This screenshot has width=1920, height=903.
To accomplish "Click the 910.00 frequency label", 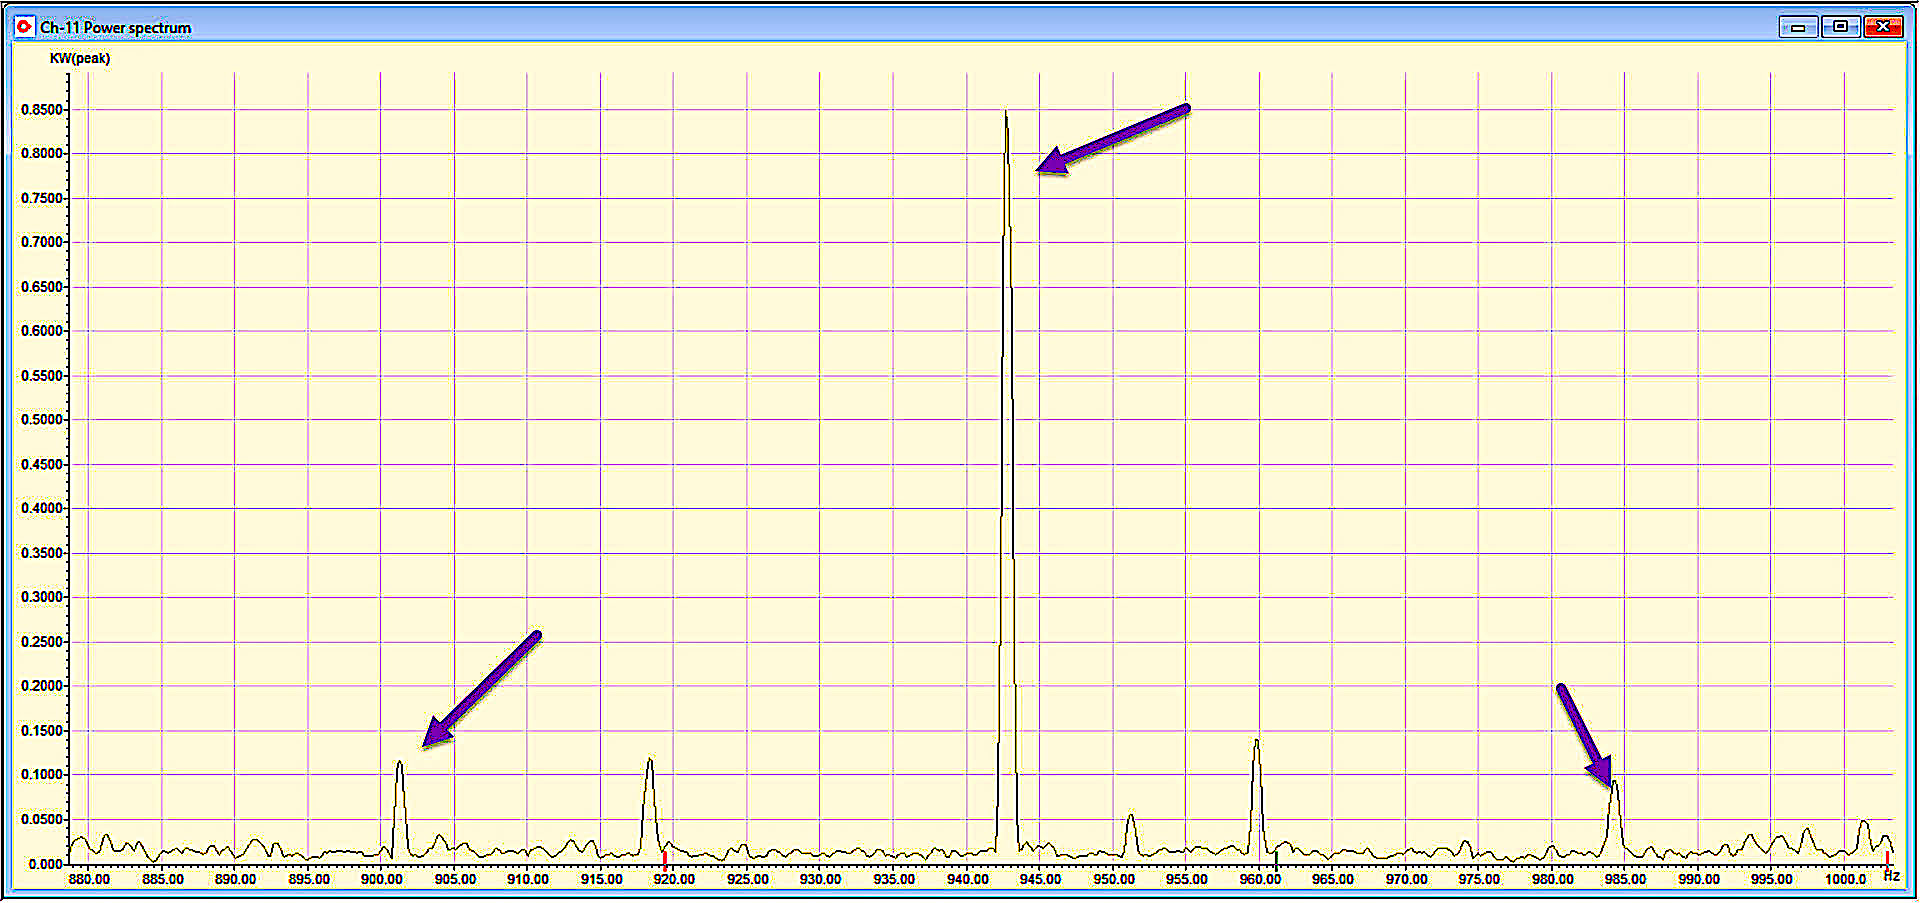I will click(x=528, y=880).
